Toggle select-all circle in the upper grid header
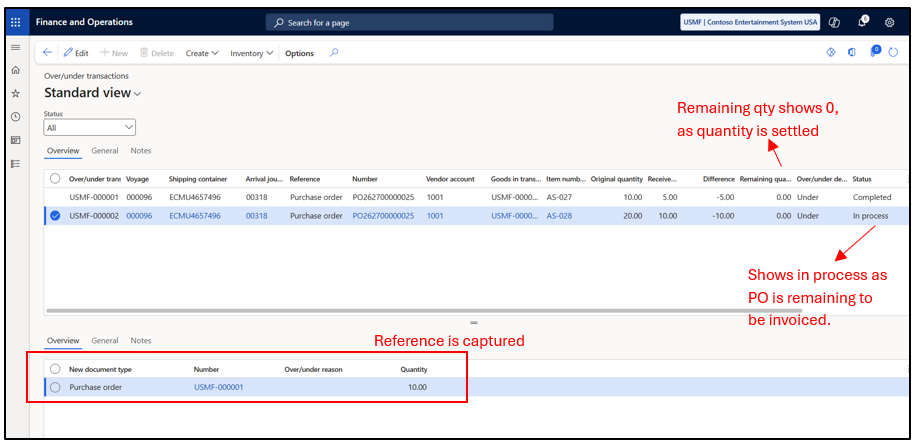 point(55,178)
